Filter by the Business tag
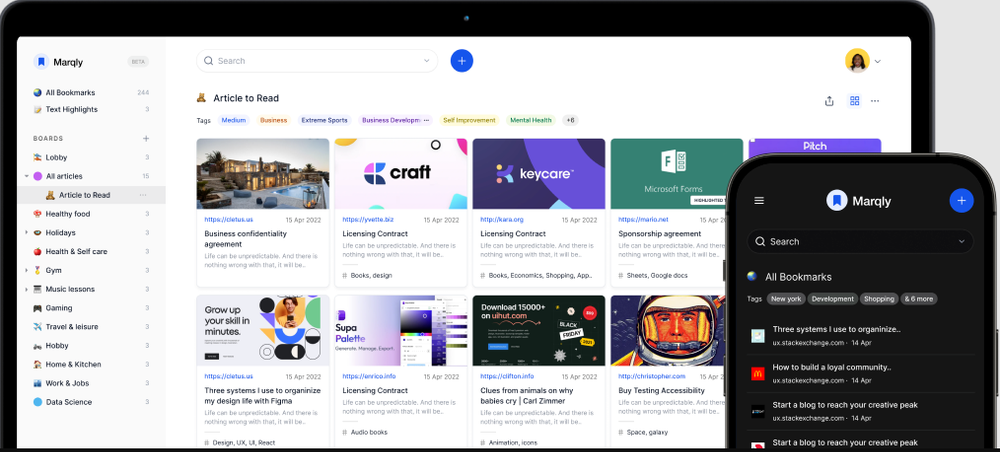Screen dimensions: 1000x452 pyautogui.click(x=274, y=120)
